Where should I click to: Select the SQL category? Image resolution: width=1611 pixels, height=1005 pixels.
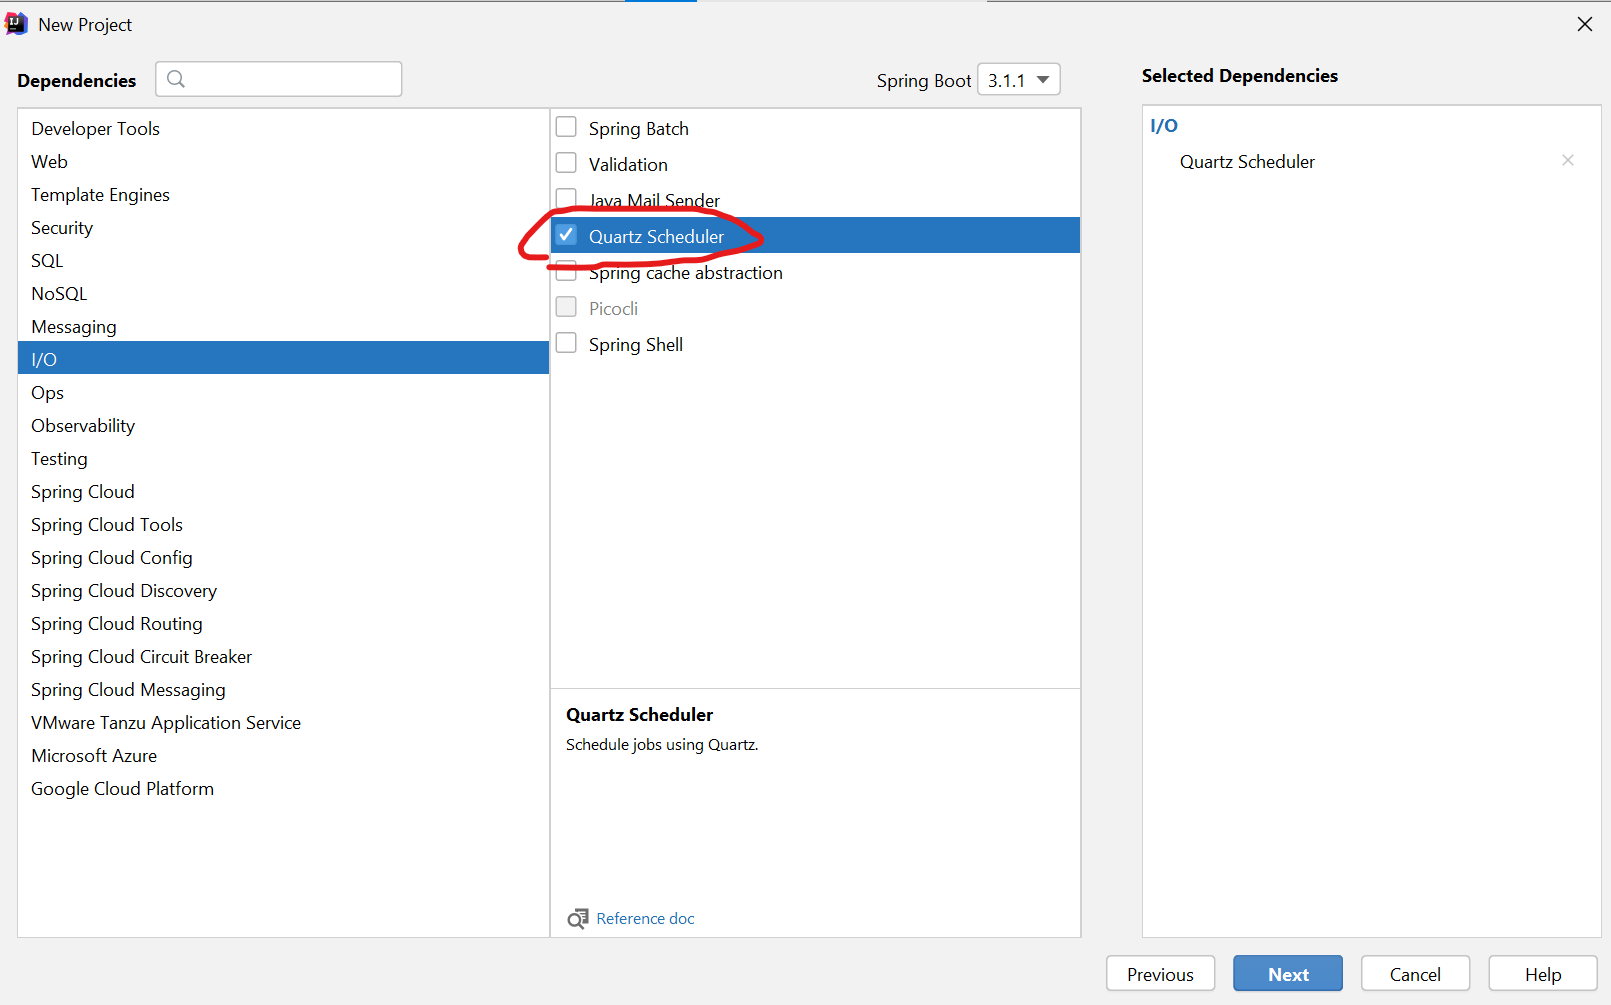pyautogui.click(x=283, y=261)
